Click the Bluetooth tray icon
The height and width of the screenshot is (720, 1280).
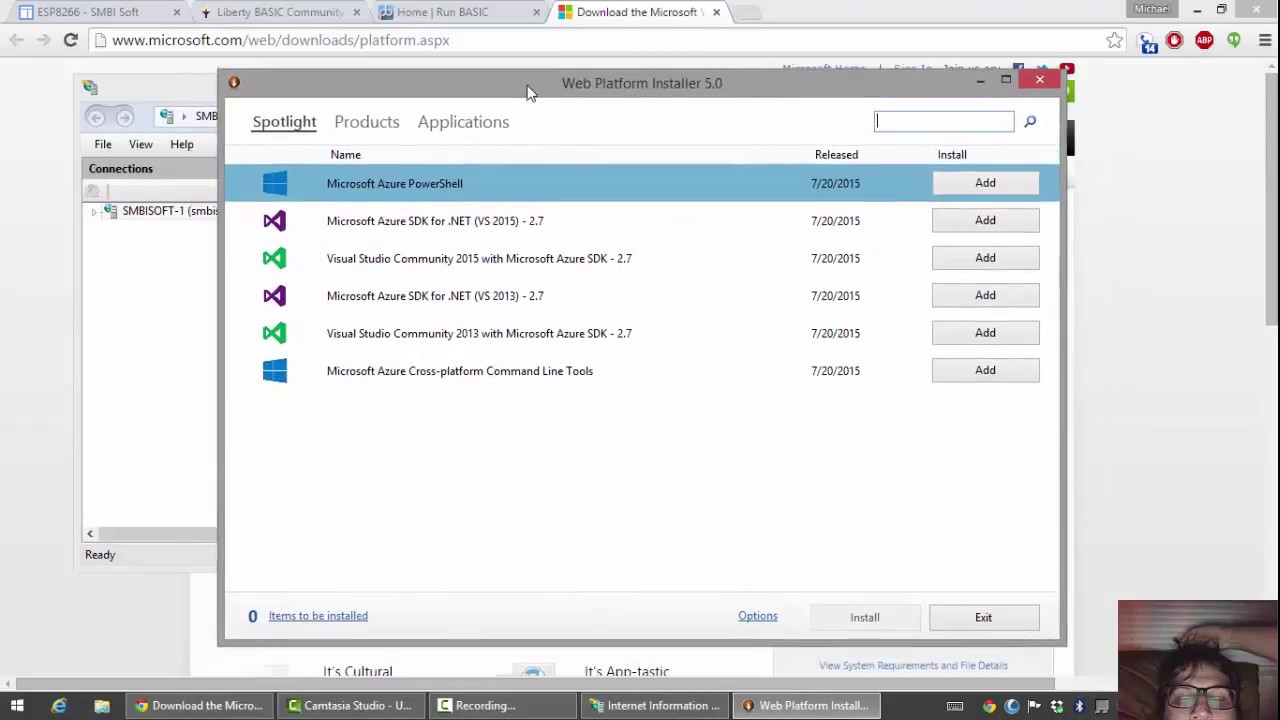click(x=1079, y=707)
